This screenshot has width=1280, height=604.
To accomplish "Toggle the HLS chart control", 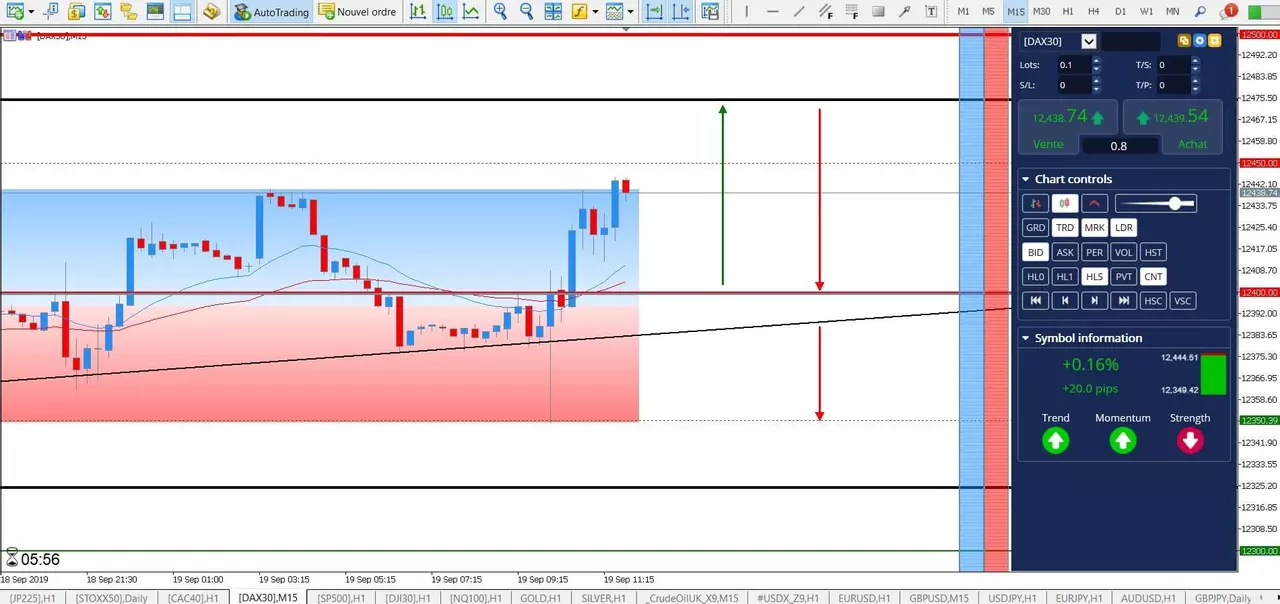I will pos(1094,276).
